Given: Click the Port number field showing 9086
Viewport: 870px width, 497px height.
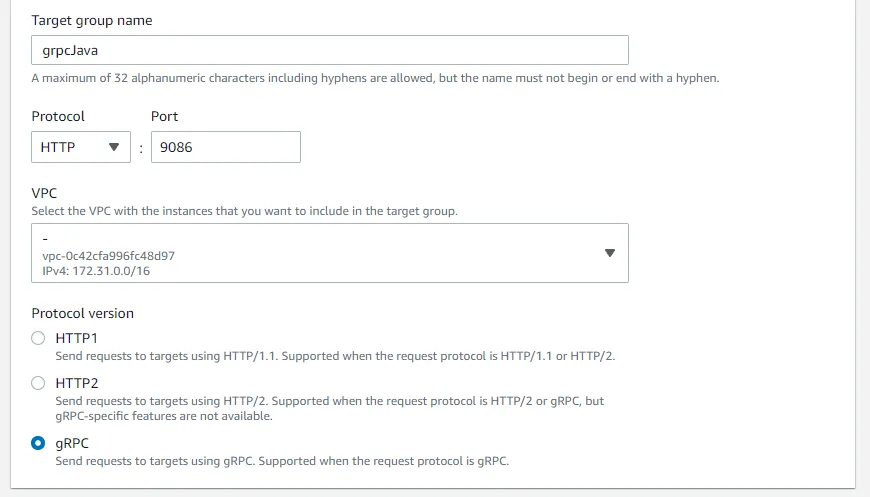Looking at the screenshot, I should click(x=225, y=148).
